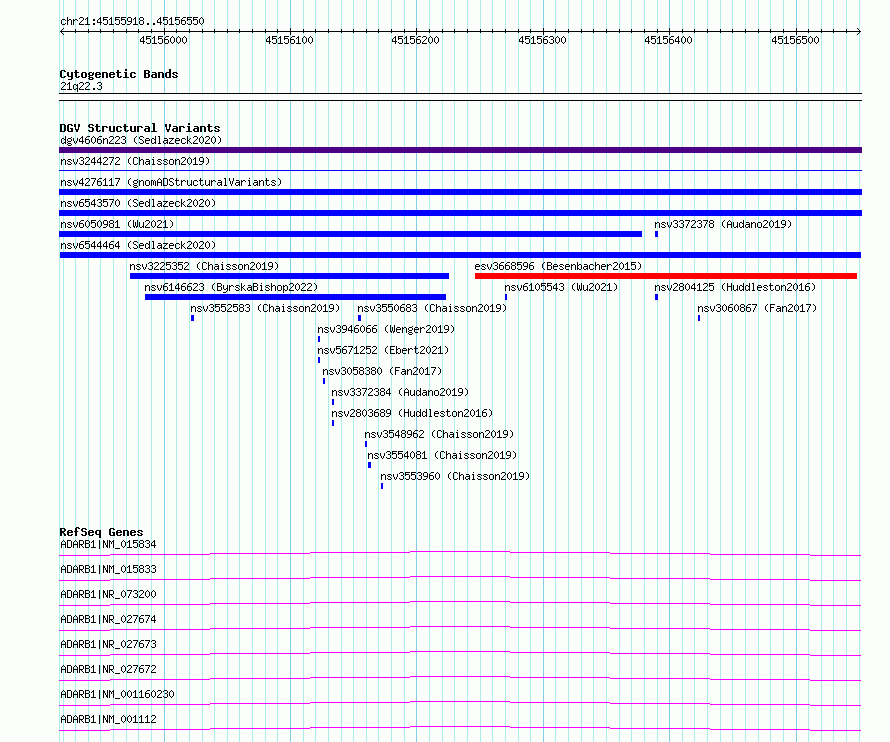Click the red esv3668596 variant bar

pos(666,276)
